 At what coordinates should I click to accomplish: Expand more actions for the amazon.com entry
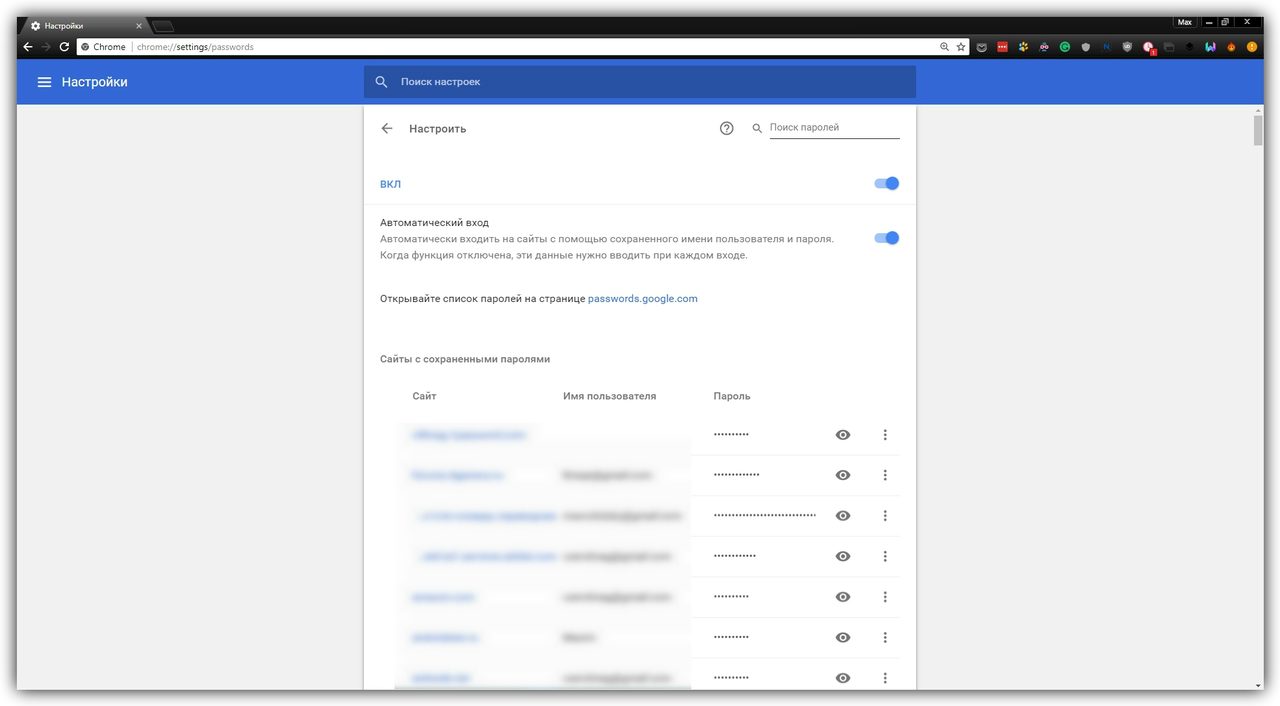[x=885, y=597]
